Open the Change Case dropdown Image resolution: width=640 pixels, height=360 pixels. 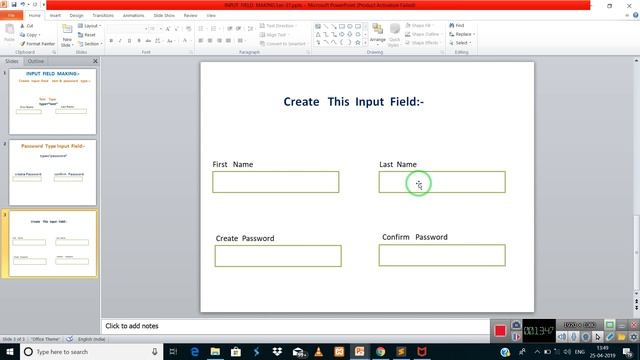pos(170,41)
